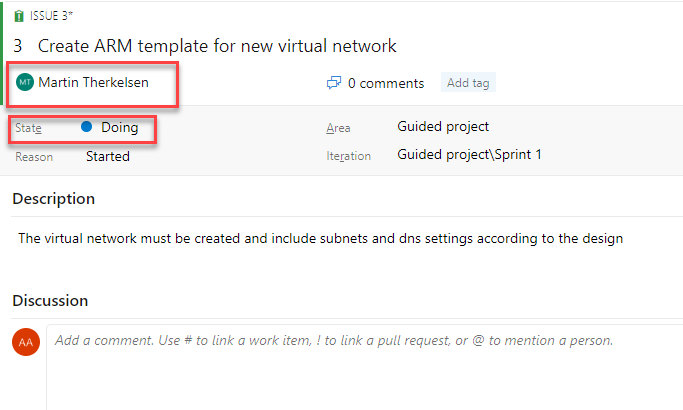Click the Discussion section heading
The height and width of the screenshot is (410, 683).
point(50,301)
